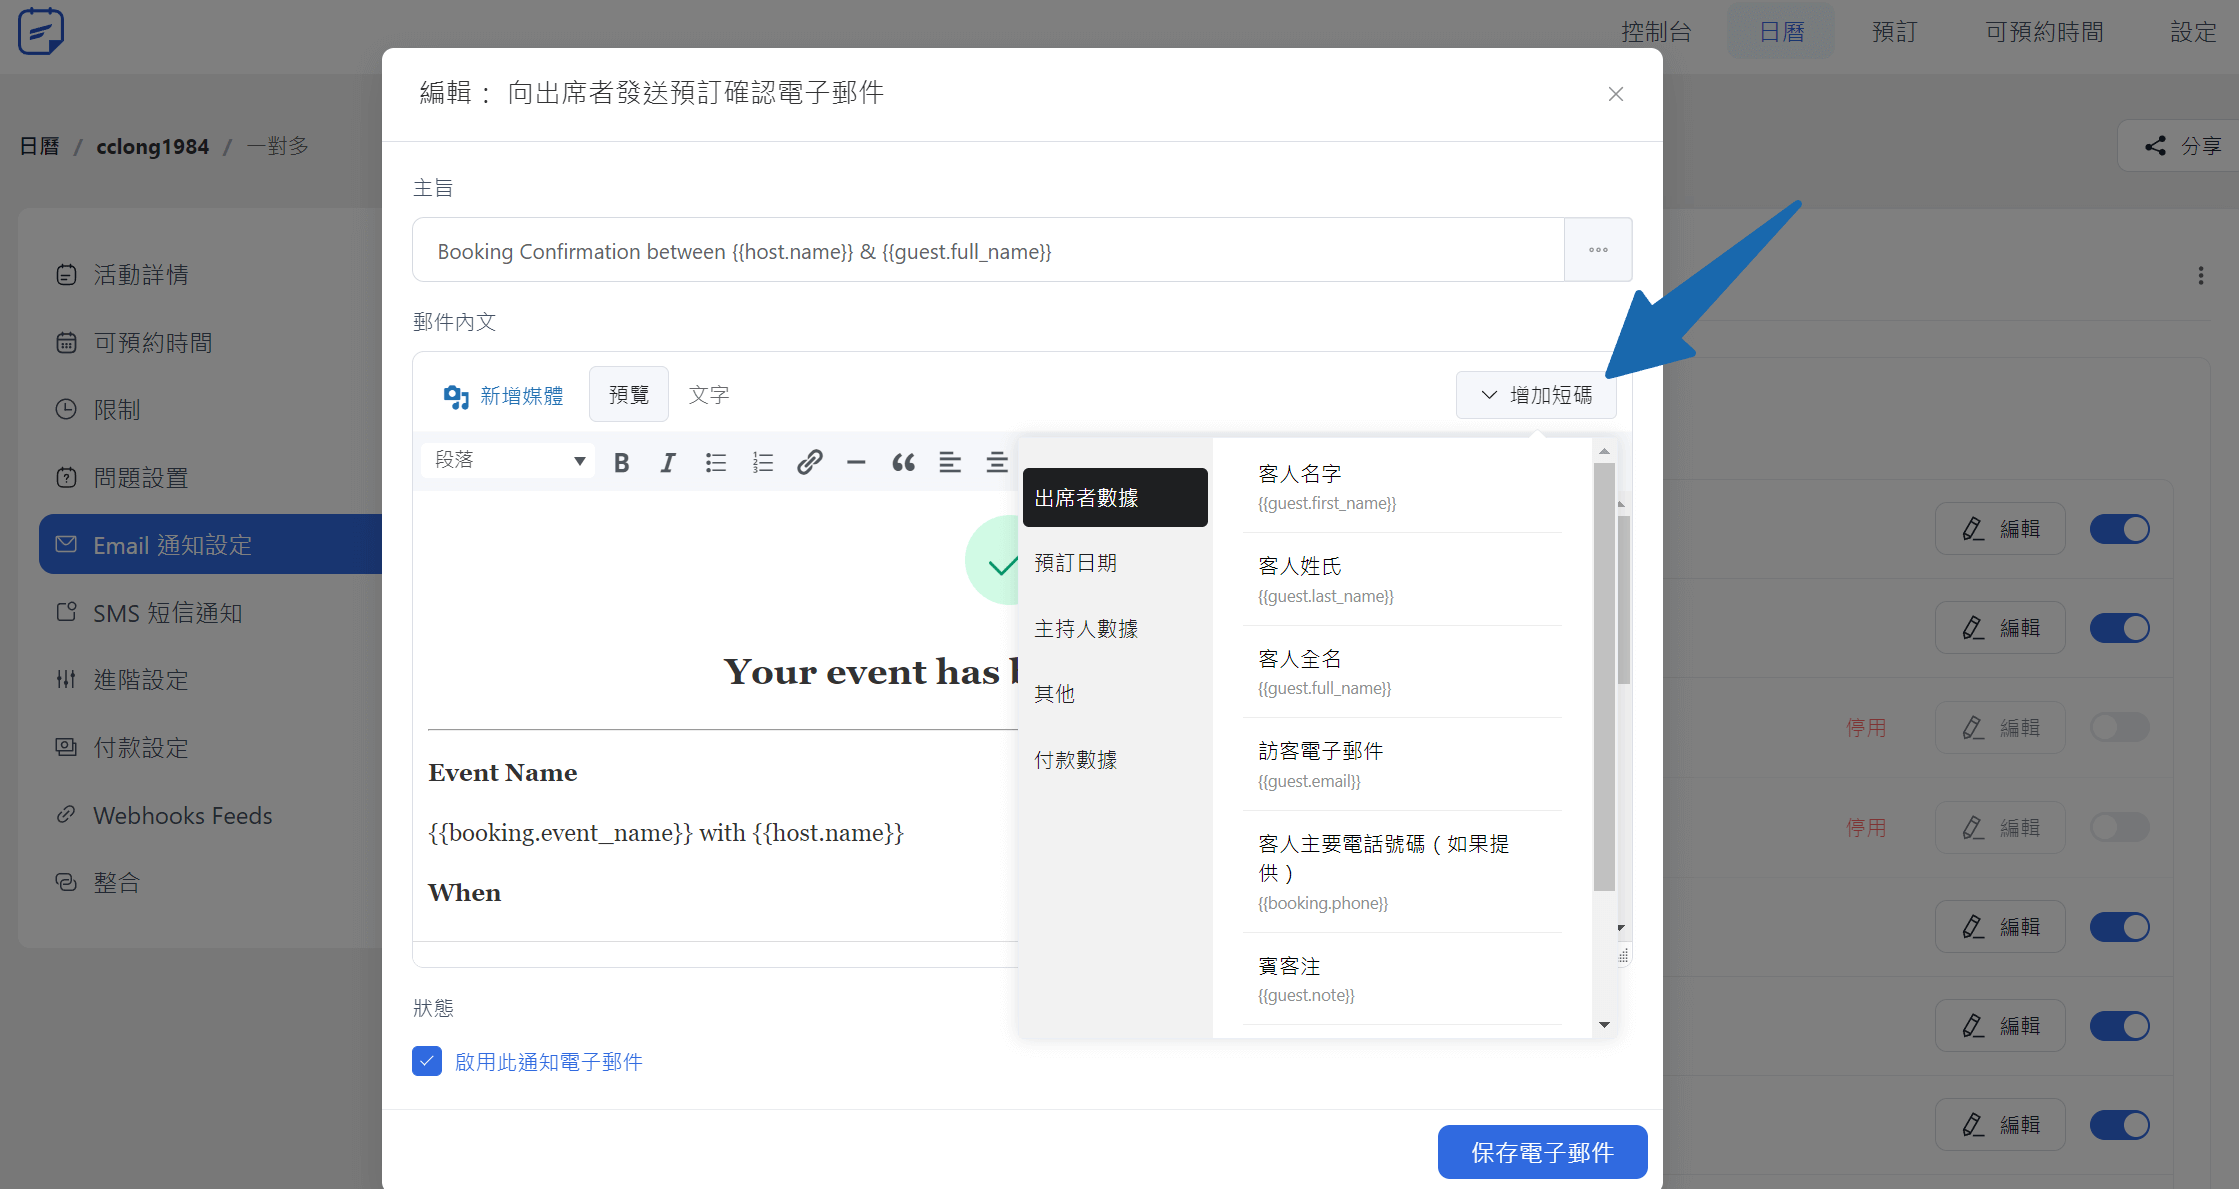Click the insert link icon
Viewport: 2239px width, 1189px height.
pyautogui.click(x=809, y=462)
